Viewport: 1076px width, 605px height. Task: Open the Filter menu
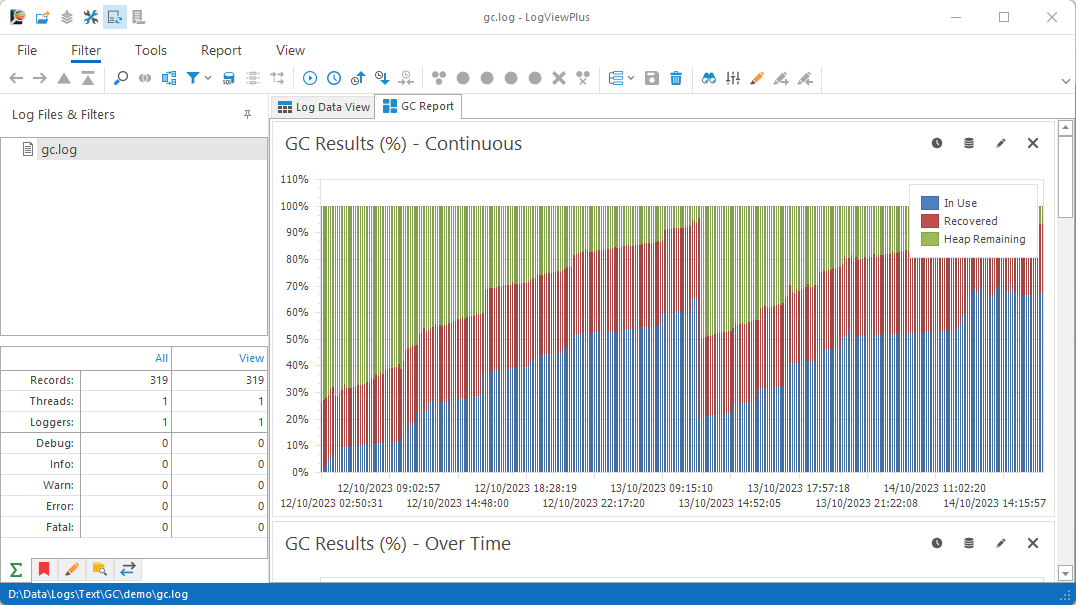(86, 50)
